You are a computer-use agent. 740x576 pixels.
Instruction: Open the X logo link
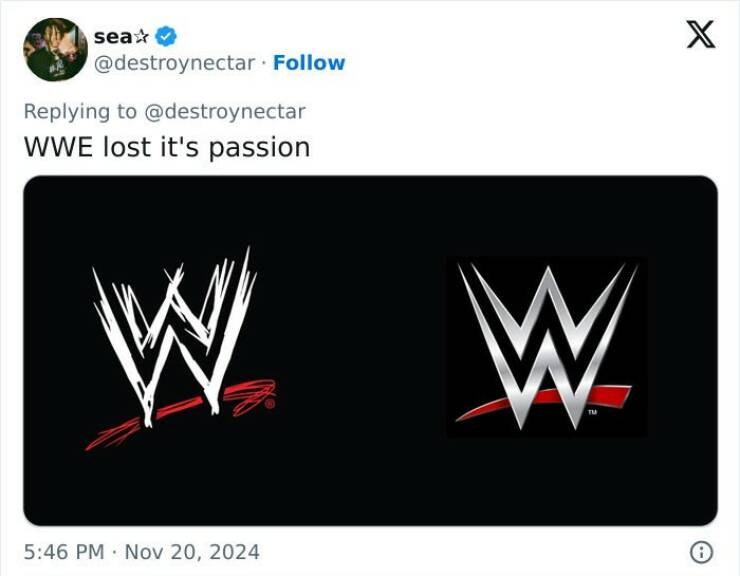click(701, 35)
